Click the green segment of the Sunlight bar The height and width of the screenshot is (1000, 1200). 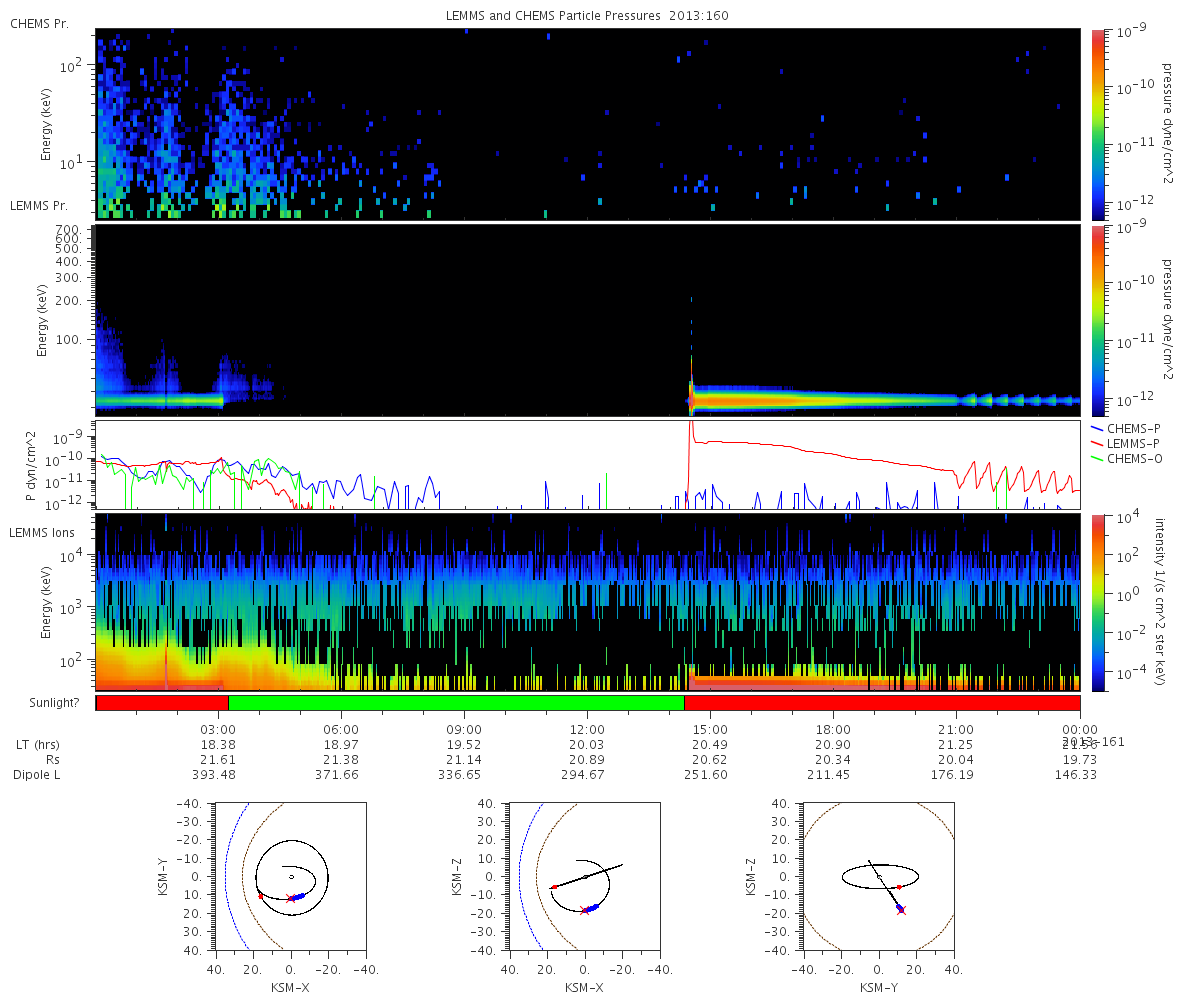[x=456, y=703]
